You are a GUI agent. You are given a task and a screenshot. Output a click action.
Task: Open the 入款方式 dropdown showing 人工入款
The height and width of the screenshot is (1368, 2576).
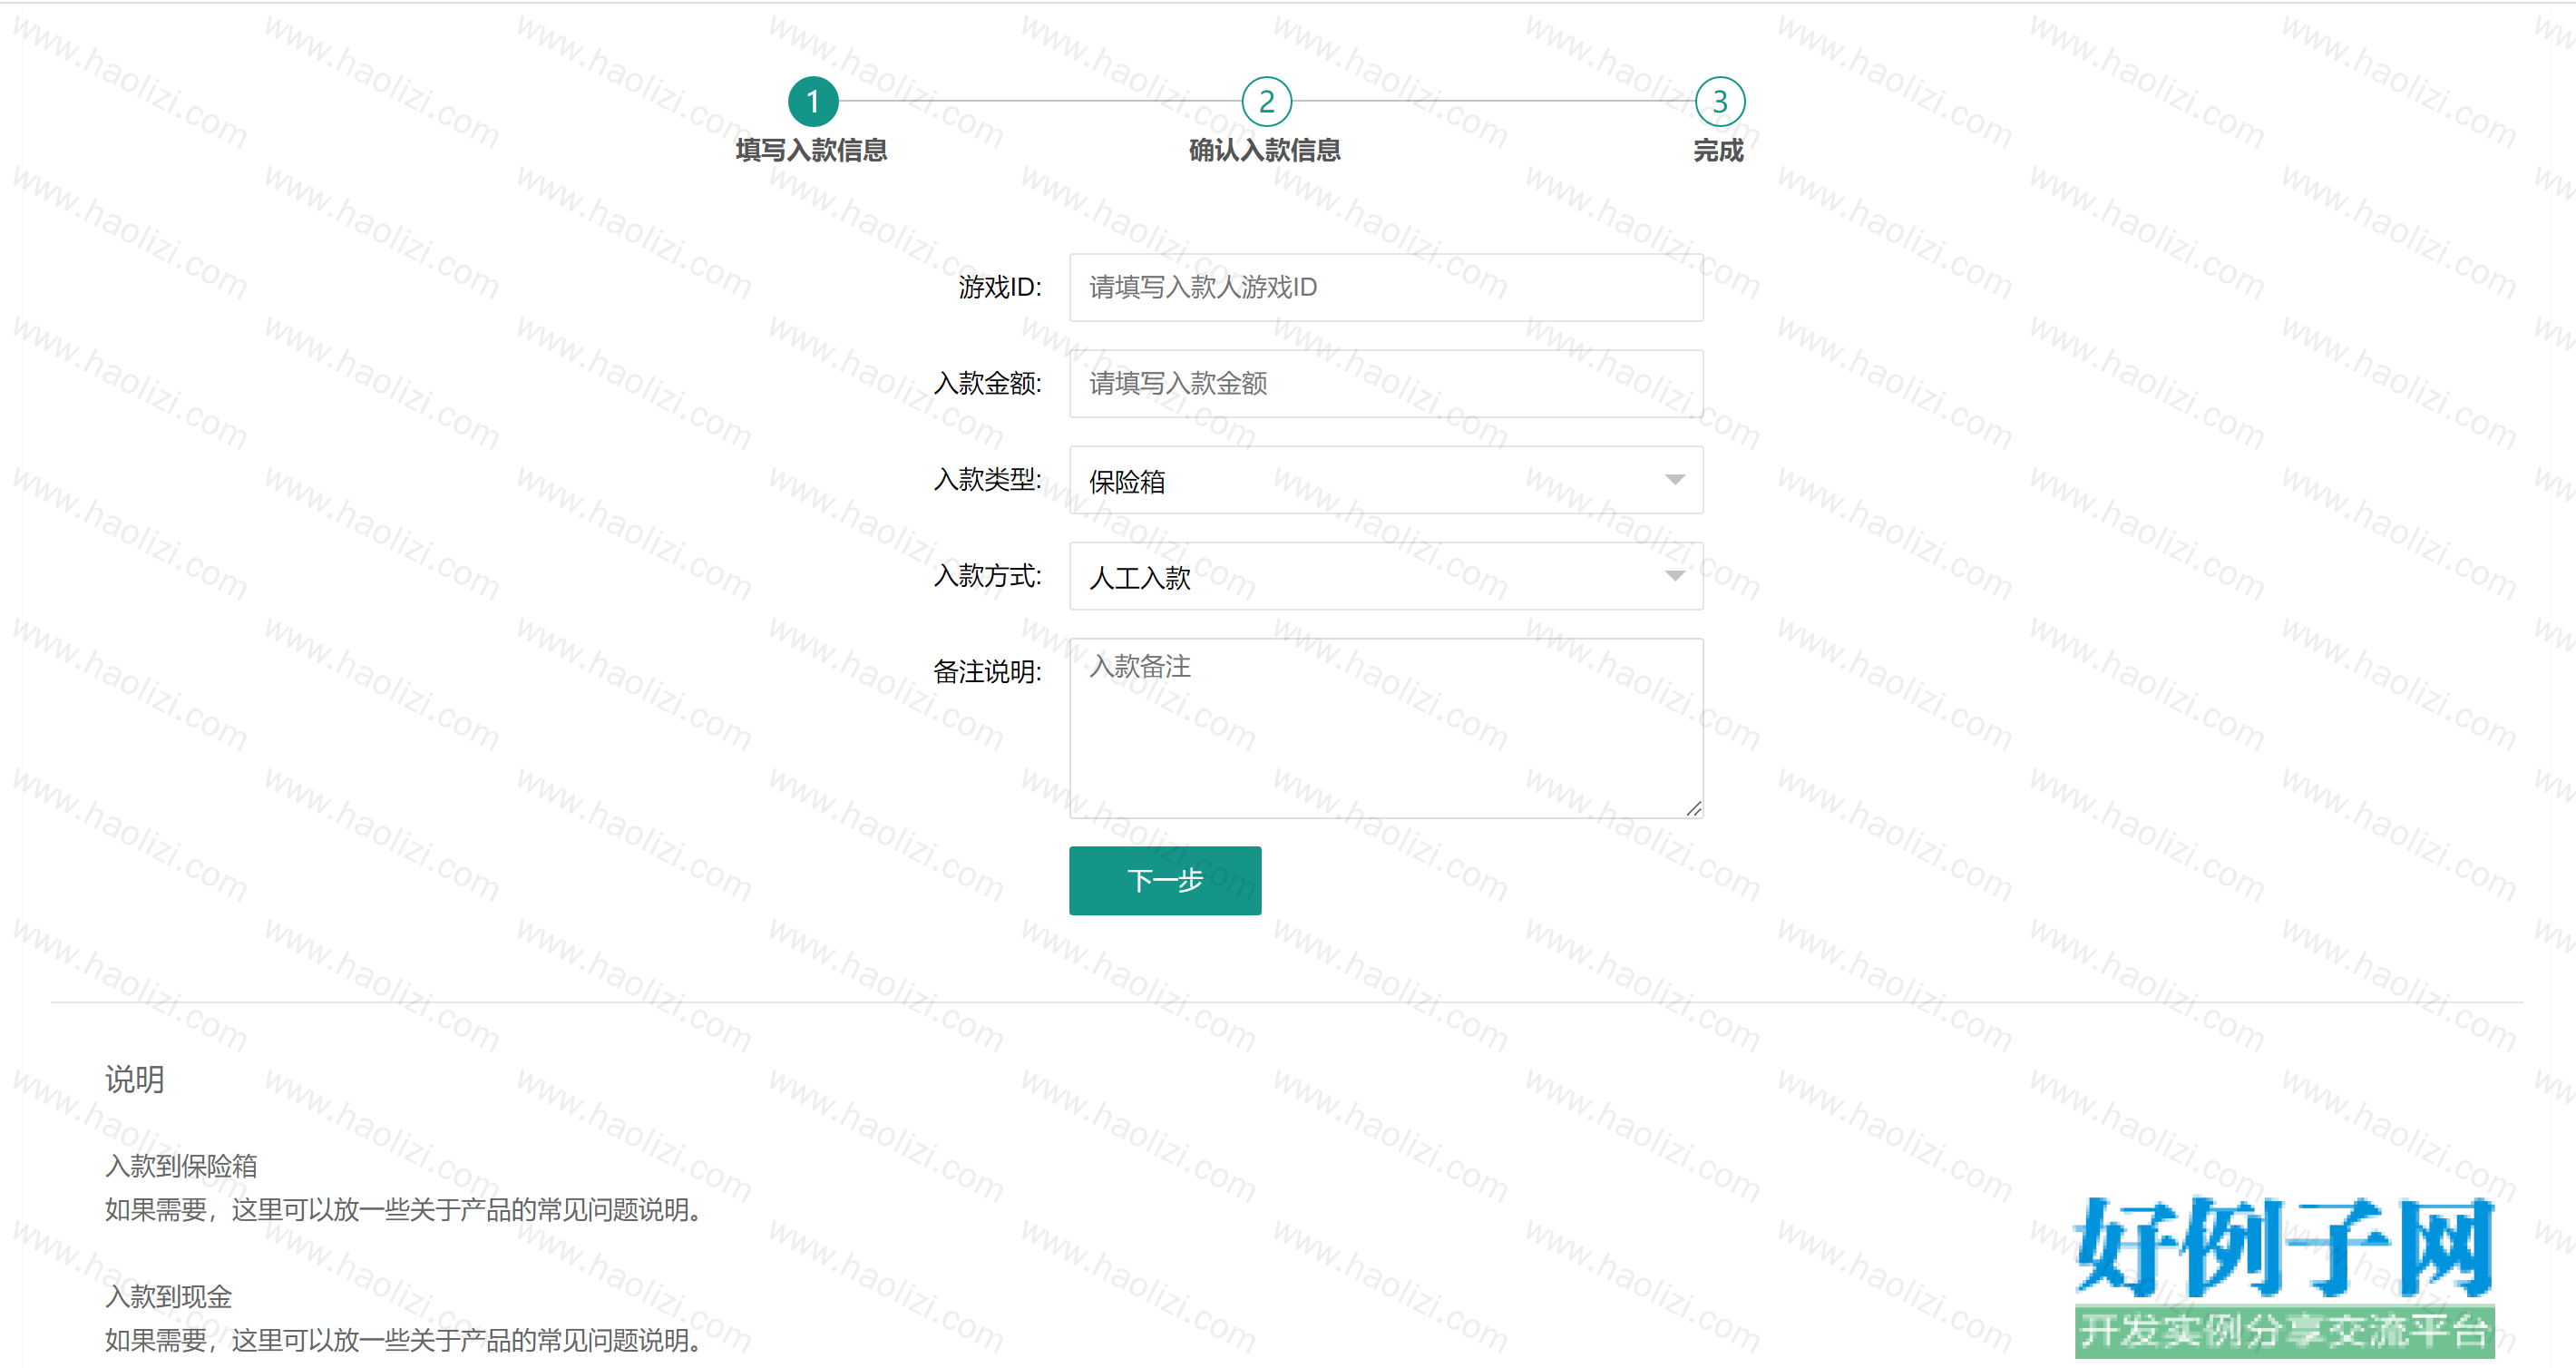pyautogui.click(x=1386, y=576)
